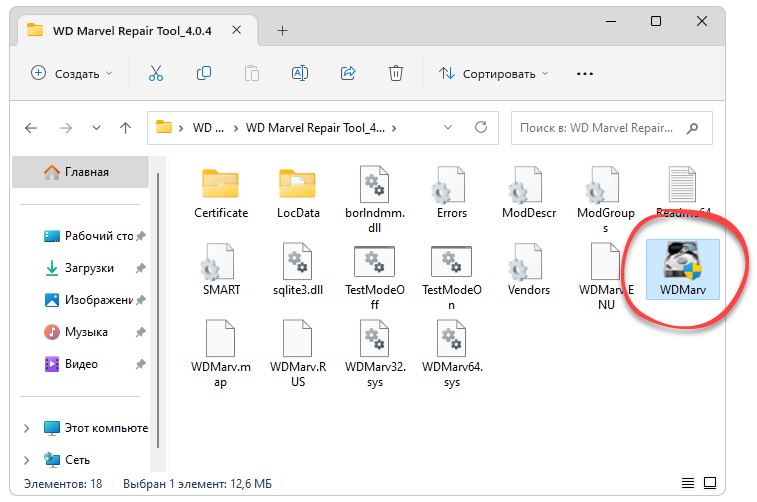Expand the Сеть tree node
This screenshot has height=502, width=757.
pyautogui.click(x=27, y=460)
